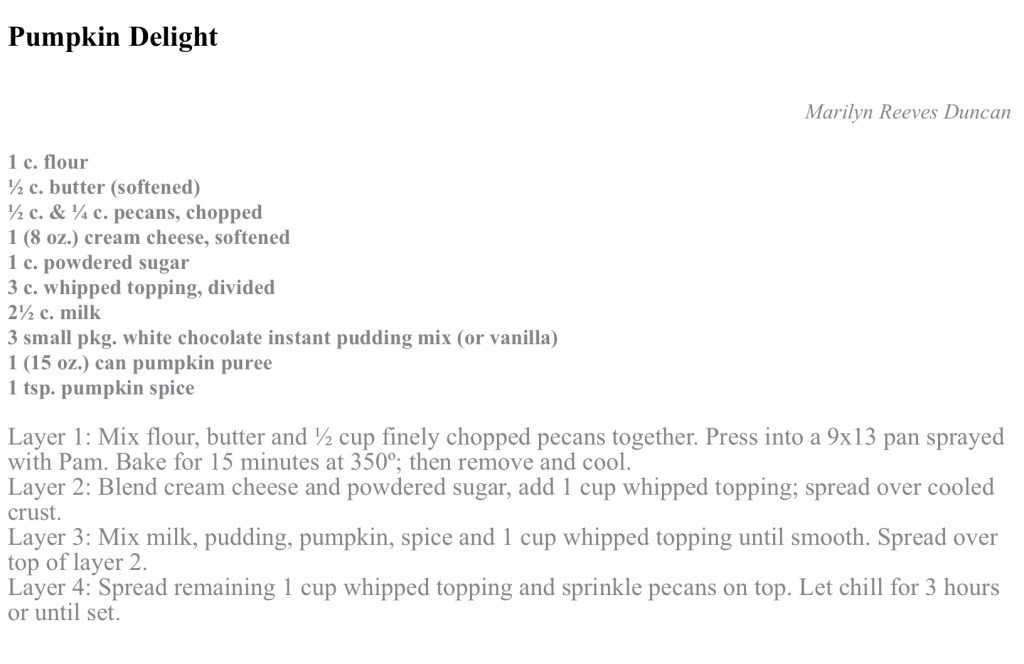Click the author name Marilyn Reeves Duncan
This screenshot has width=1024, height=664.
(x=907, y=112)
